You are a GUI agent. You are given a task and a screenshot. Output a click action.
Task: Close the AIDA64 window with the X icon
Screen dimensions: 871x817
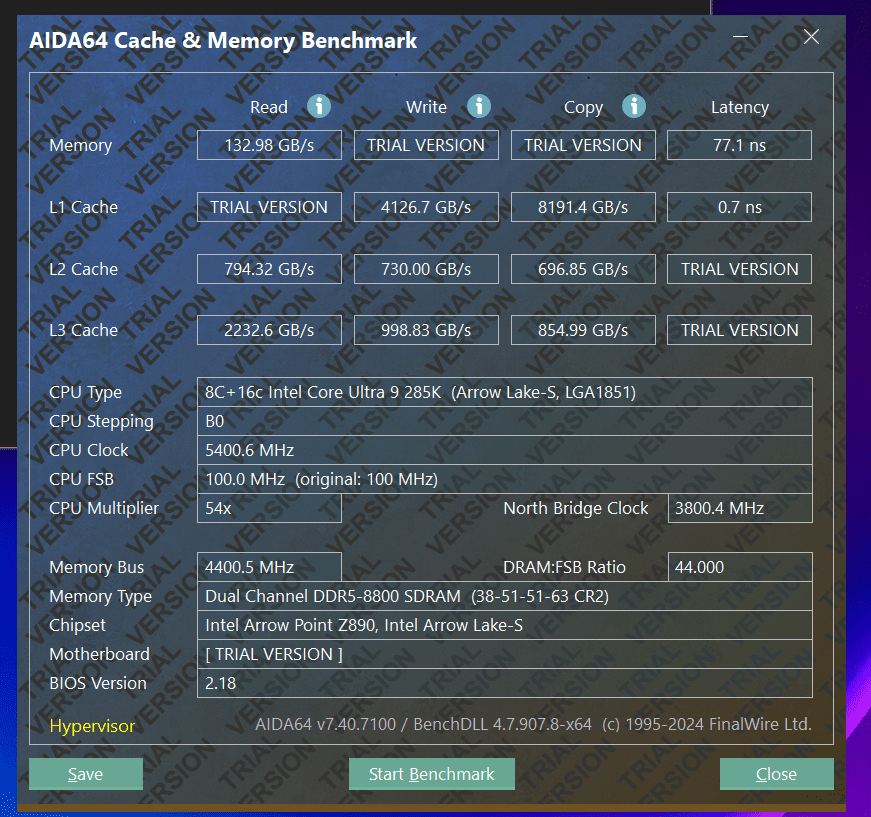[x=811, y=37]
